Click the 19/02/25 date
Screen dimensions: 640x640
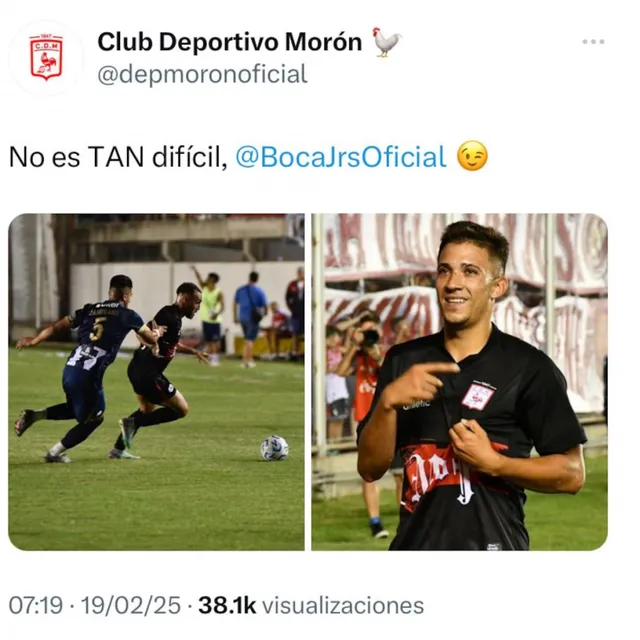[x=131, y=605]
